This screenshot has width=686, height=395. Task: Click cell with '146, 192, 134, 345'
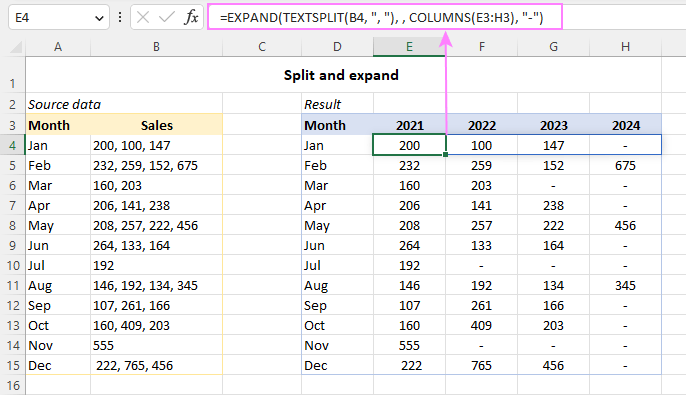pyautogui.click(x=157, y=286)
